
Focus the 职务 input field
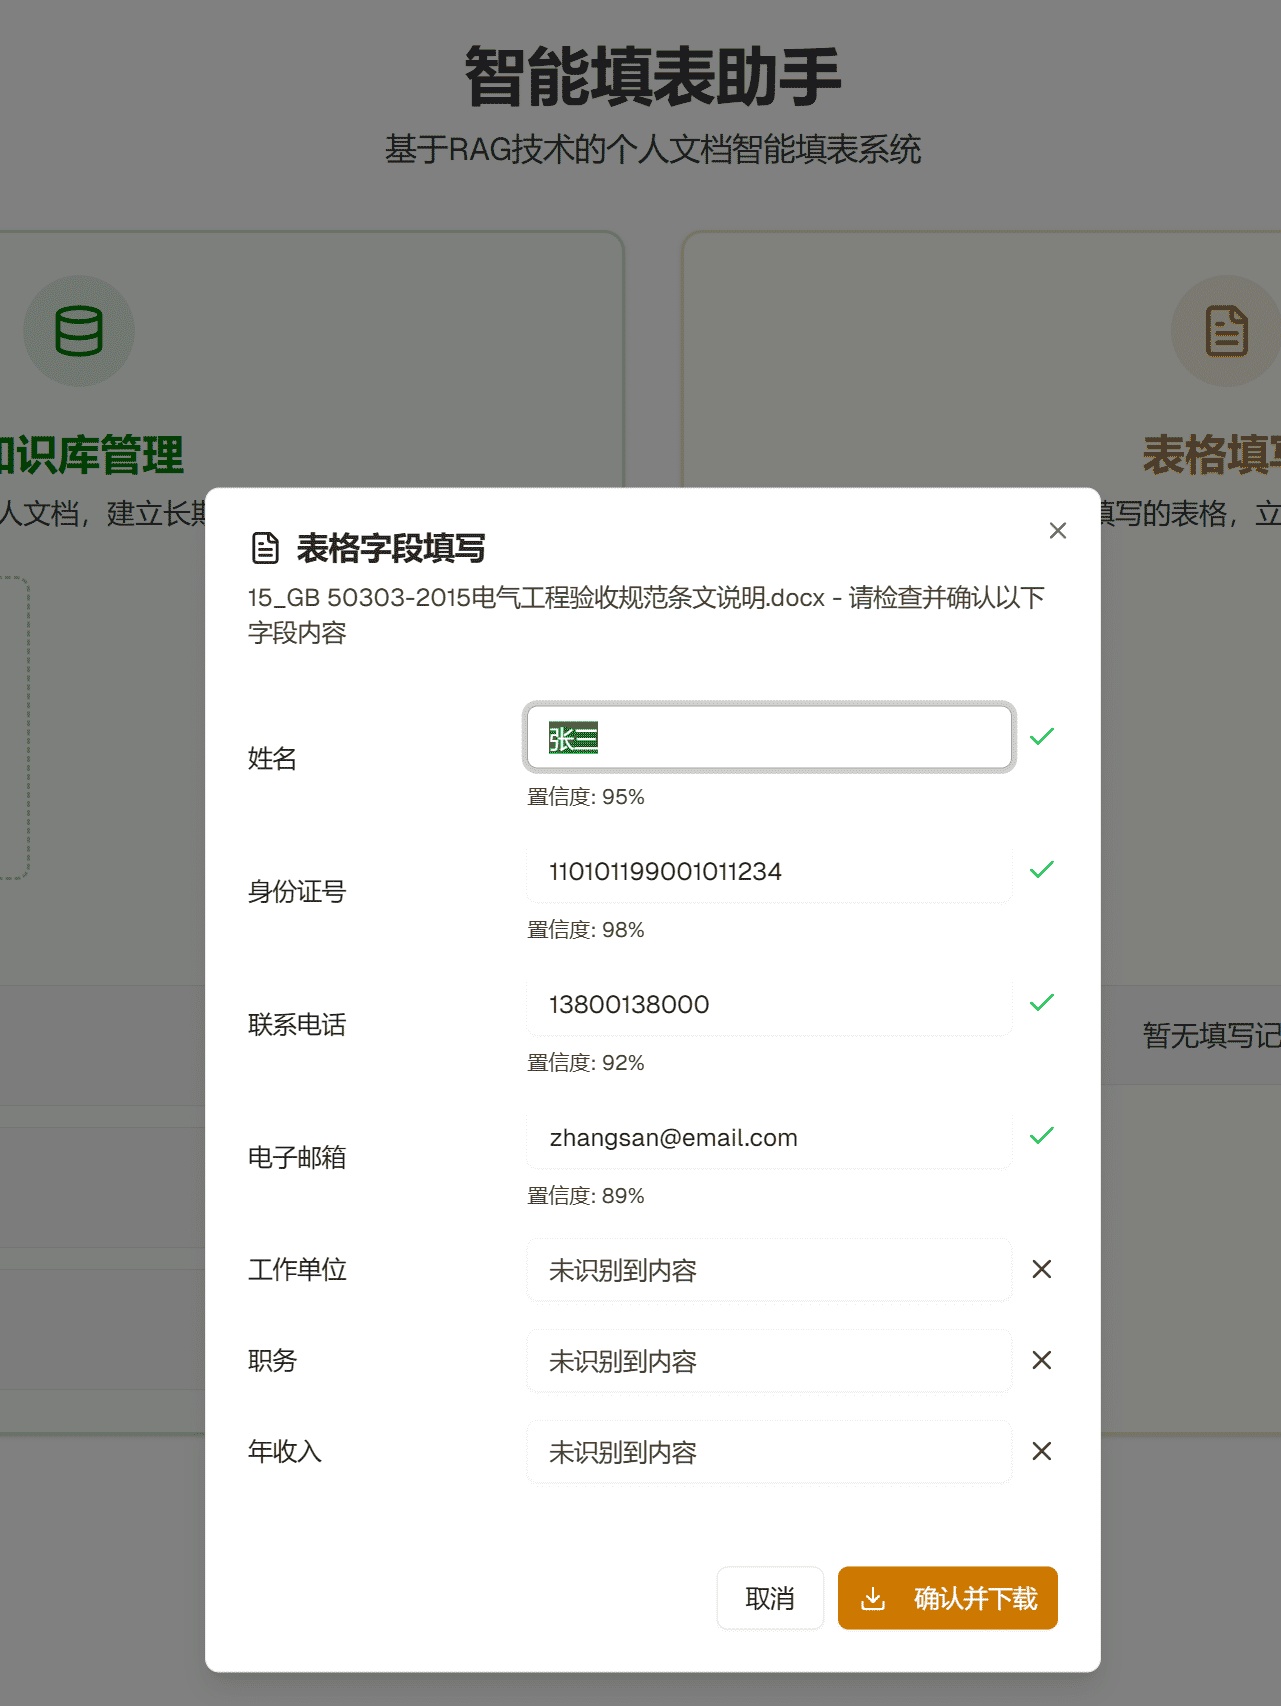(x=769, y=1361)
